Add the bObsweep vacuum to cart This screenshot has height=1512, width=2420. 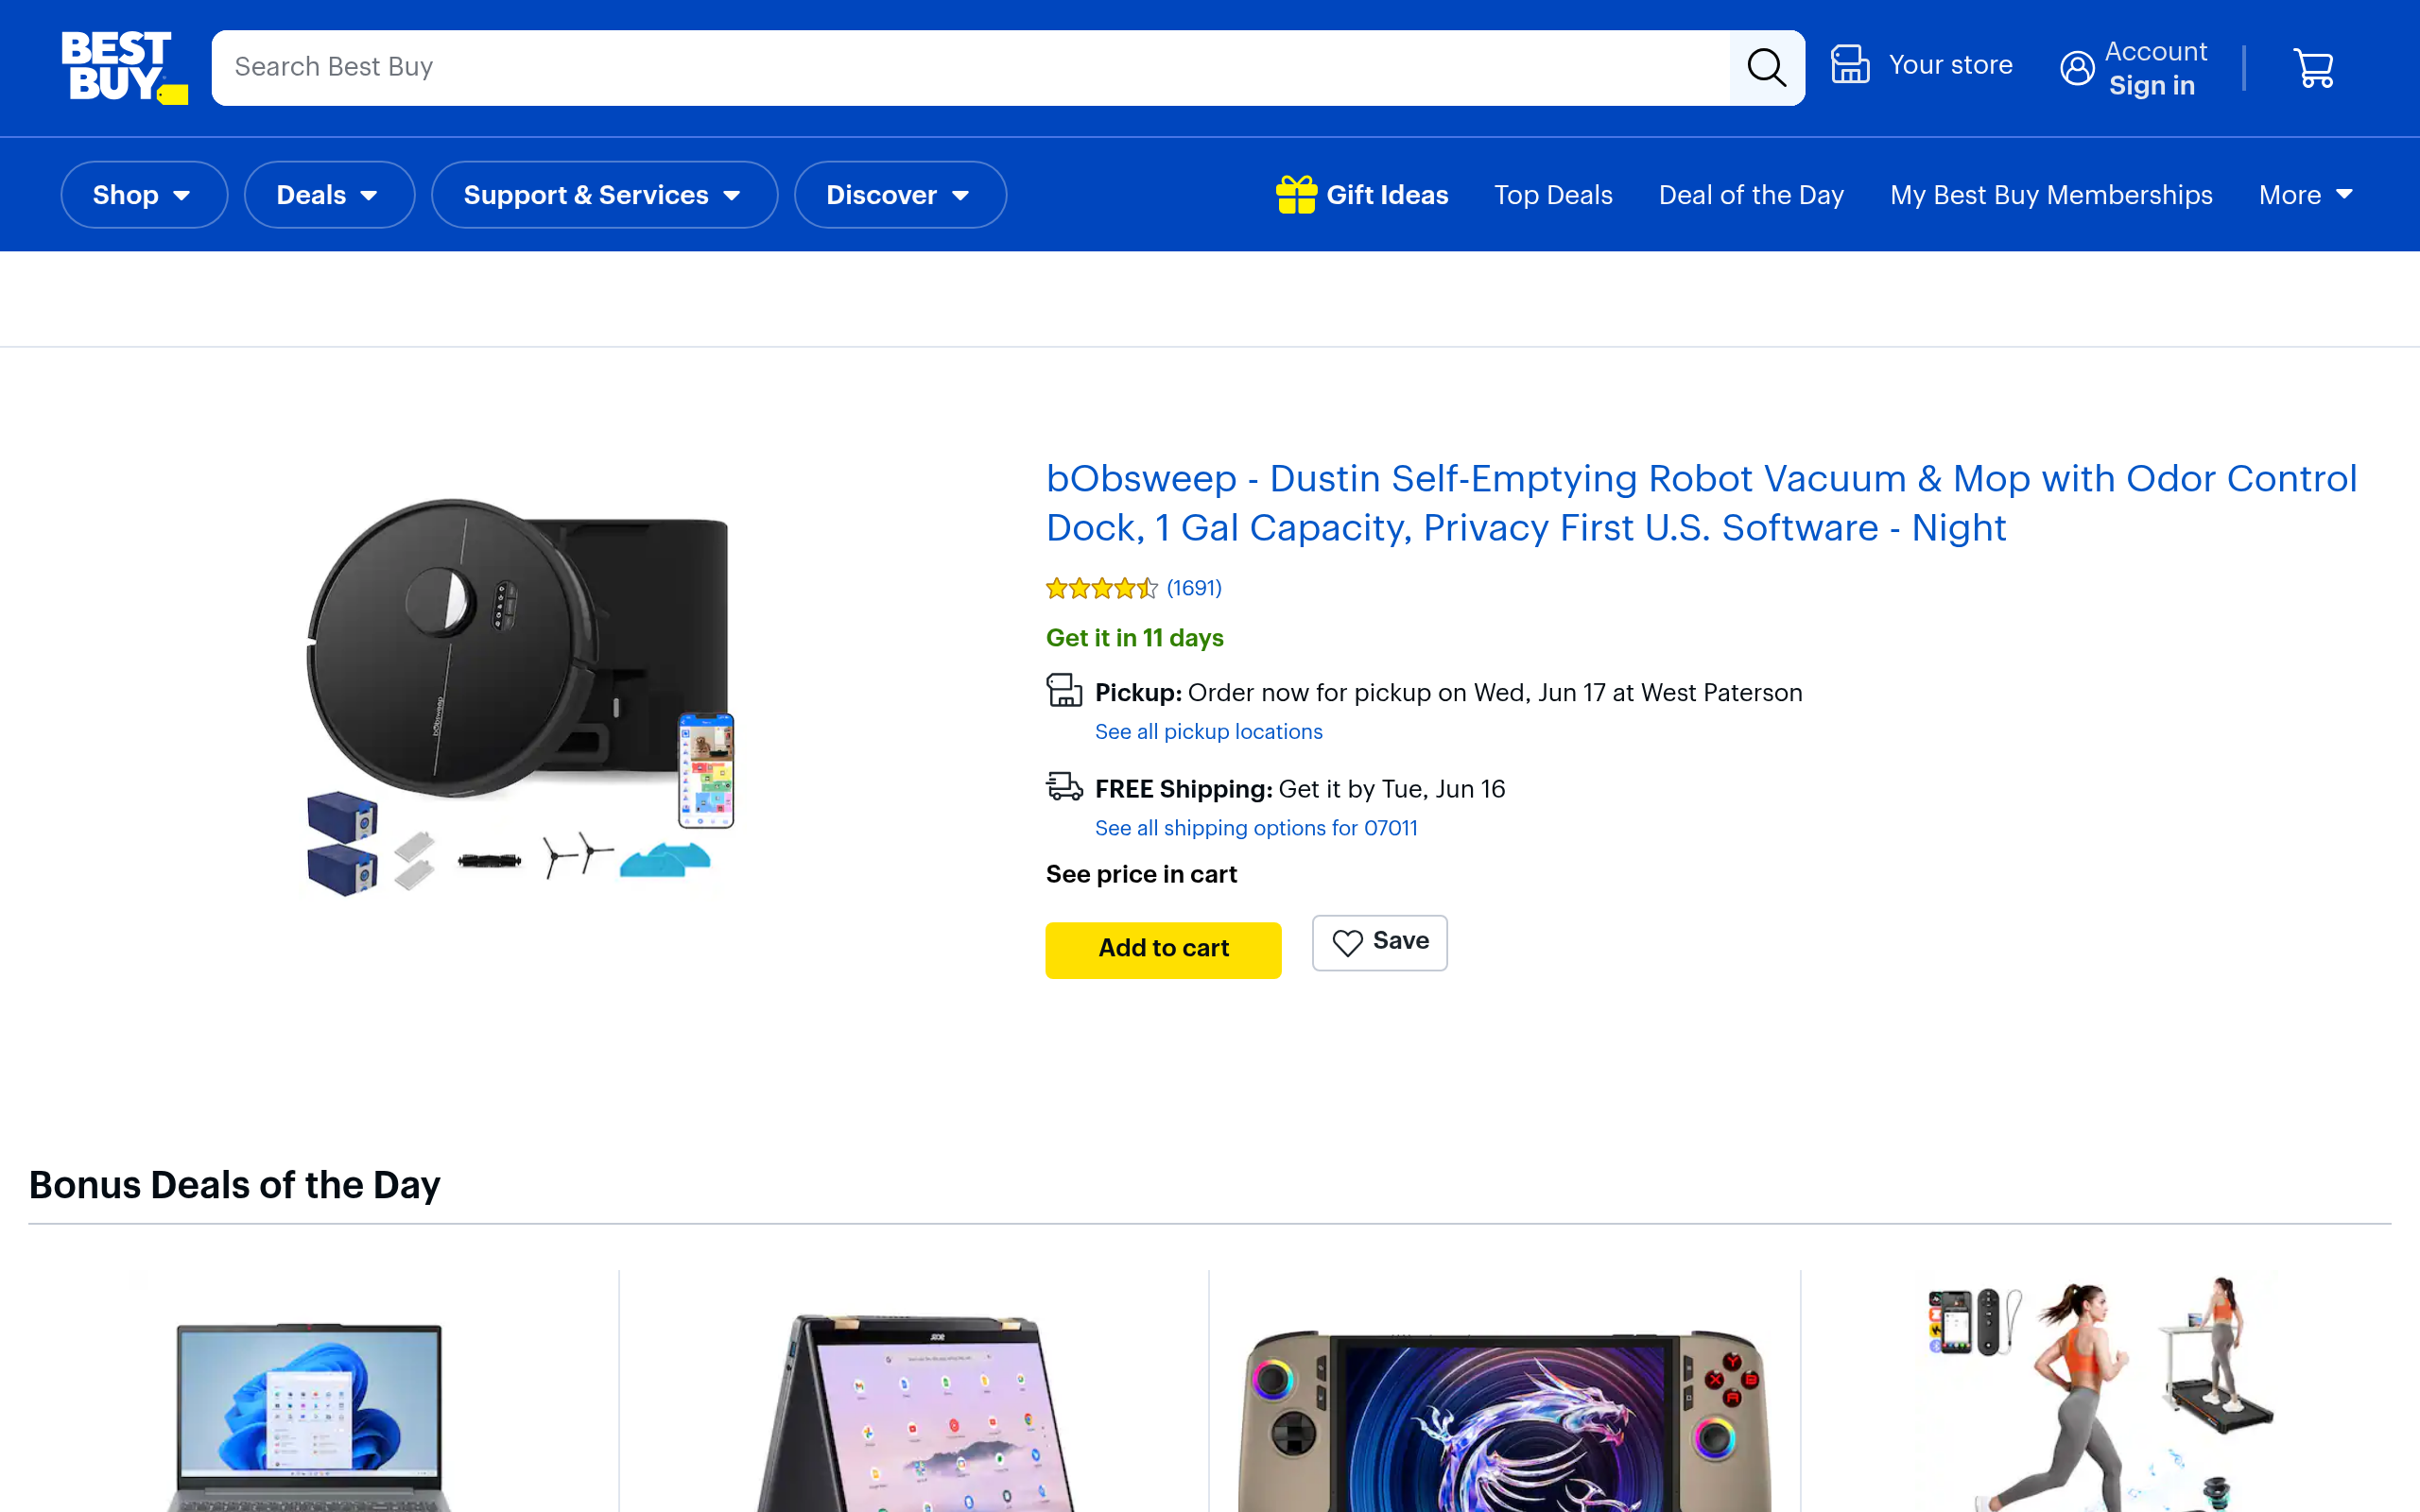click(x=1163, y=949)
